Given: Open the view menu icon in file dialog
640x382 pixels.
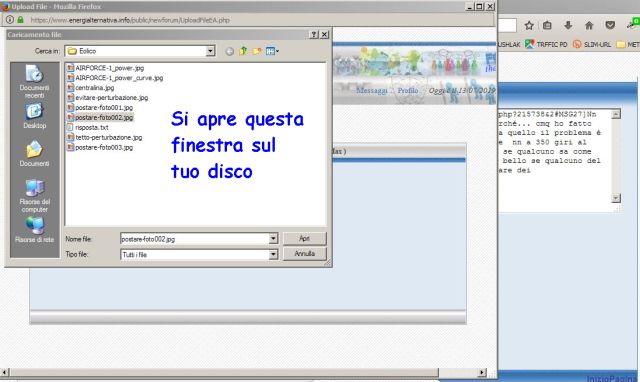Looking at the screenshot, I should [x=272, y=51].
